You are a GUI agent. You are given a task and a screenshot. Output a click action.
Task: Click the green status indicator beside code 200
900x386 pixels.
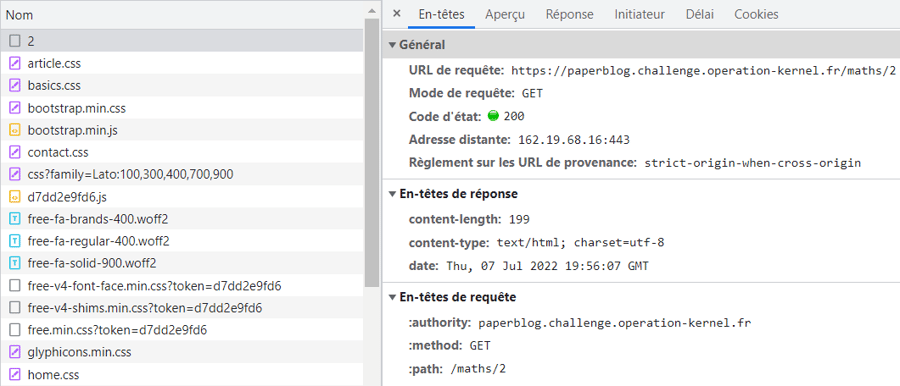492,116
